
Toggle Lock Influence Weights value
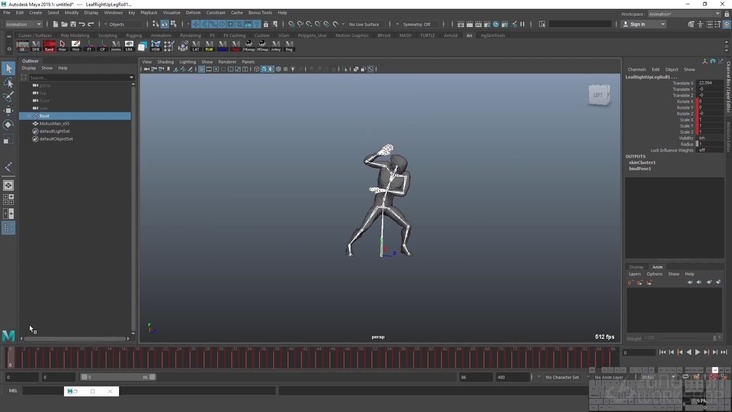click(x=702, y=150)
